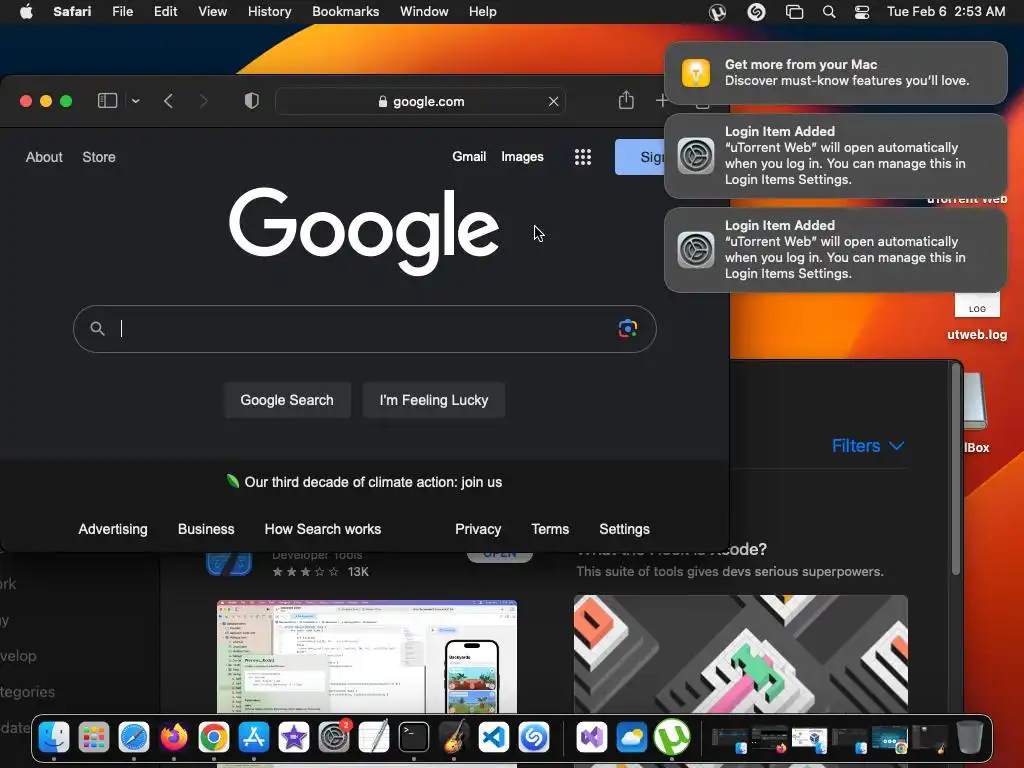
Task: Open the Settings footer menu on Google
Action: tap(624, 529)
